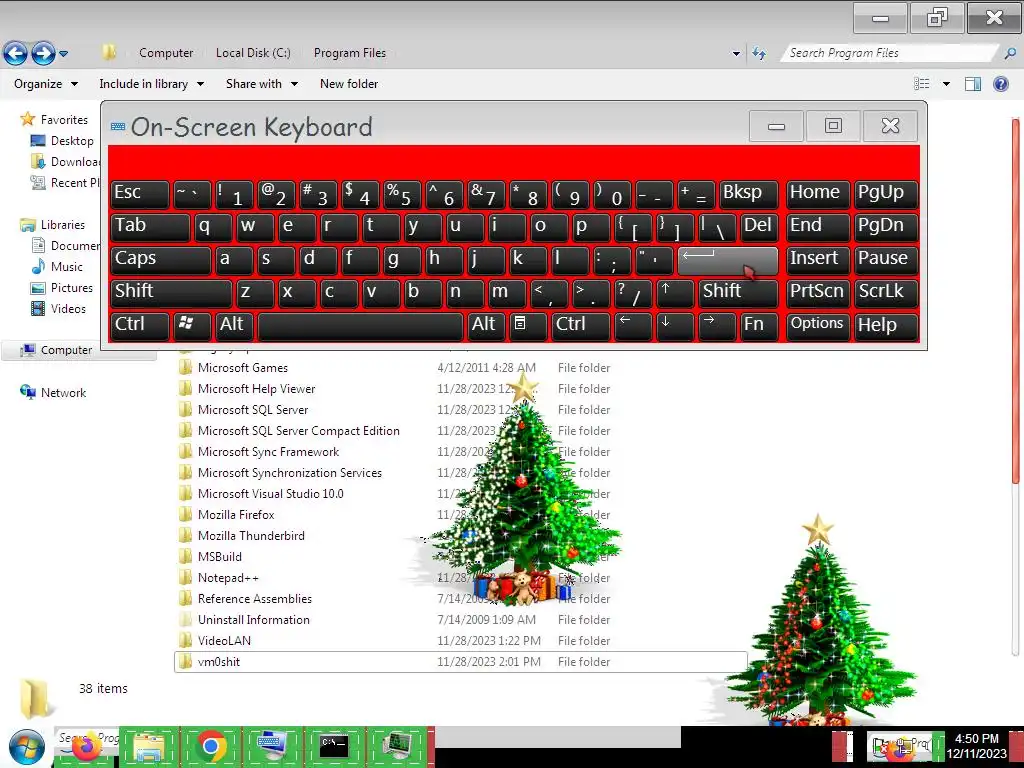Open the address bar history dropdown
The width and height of the screenshot is (1024, 768).
tap(736, 54)
